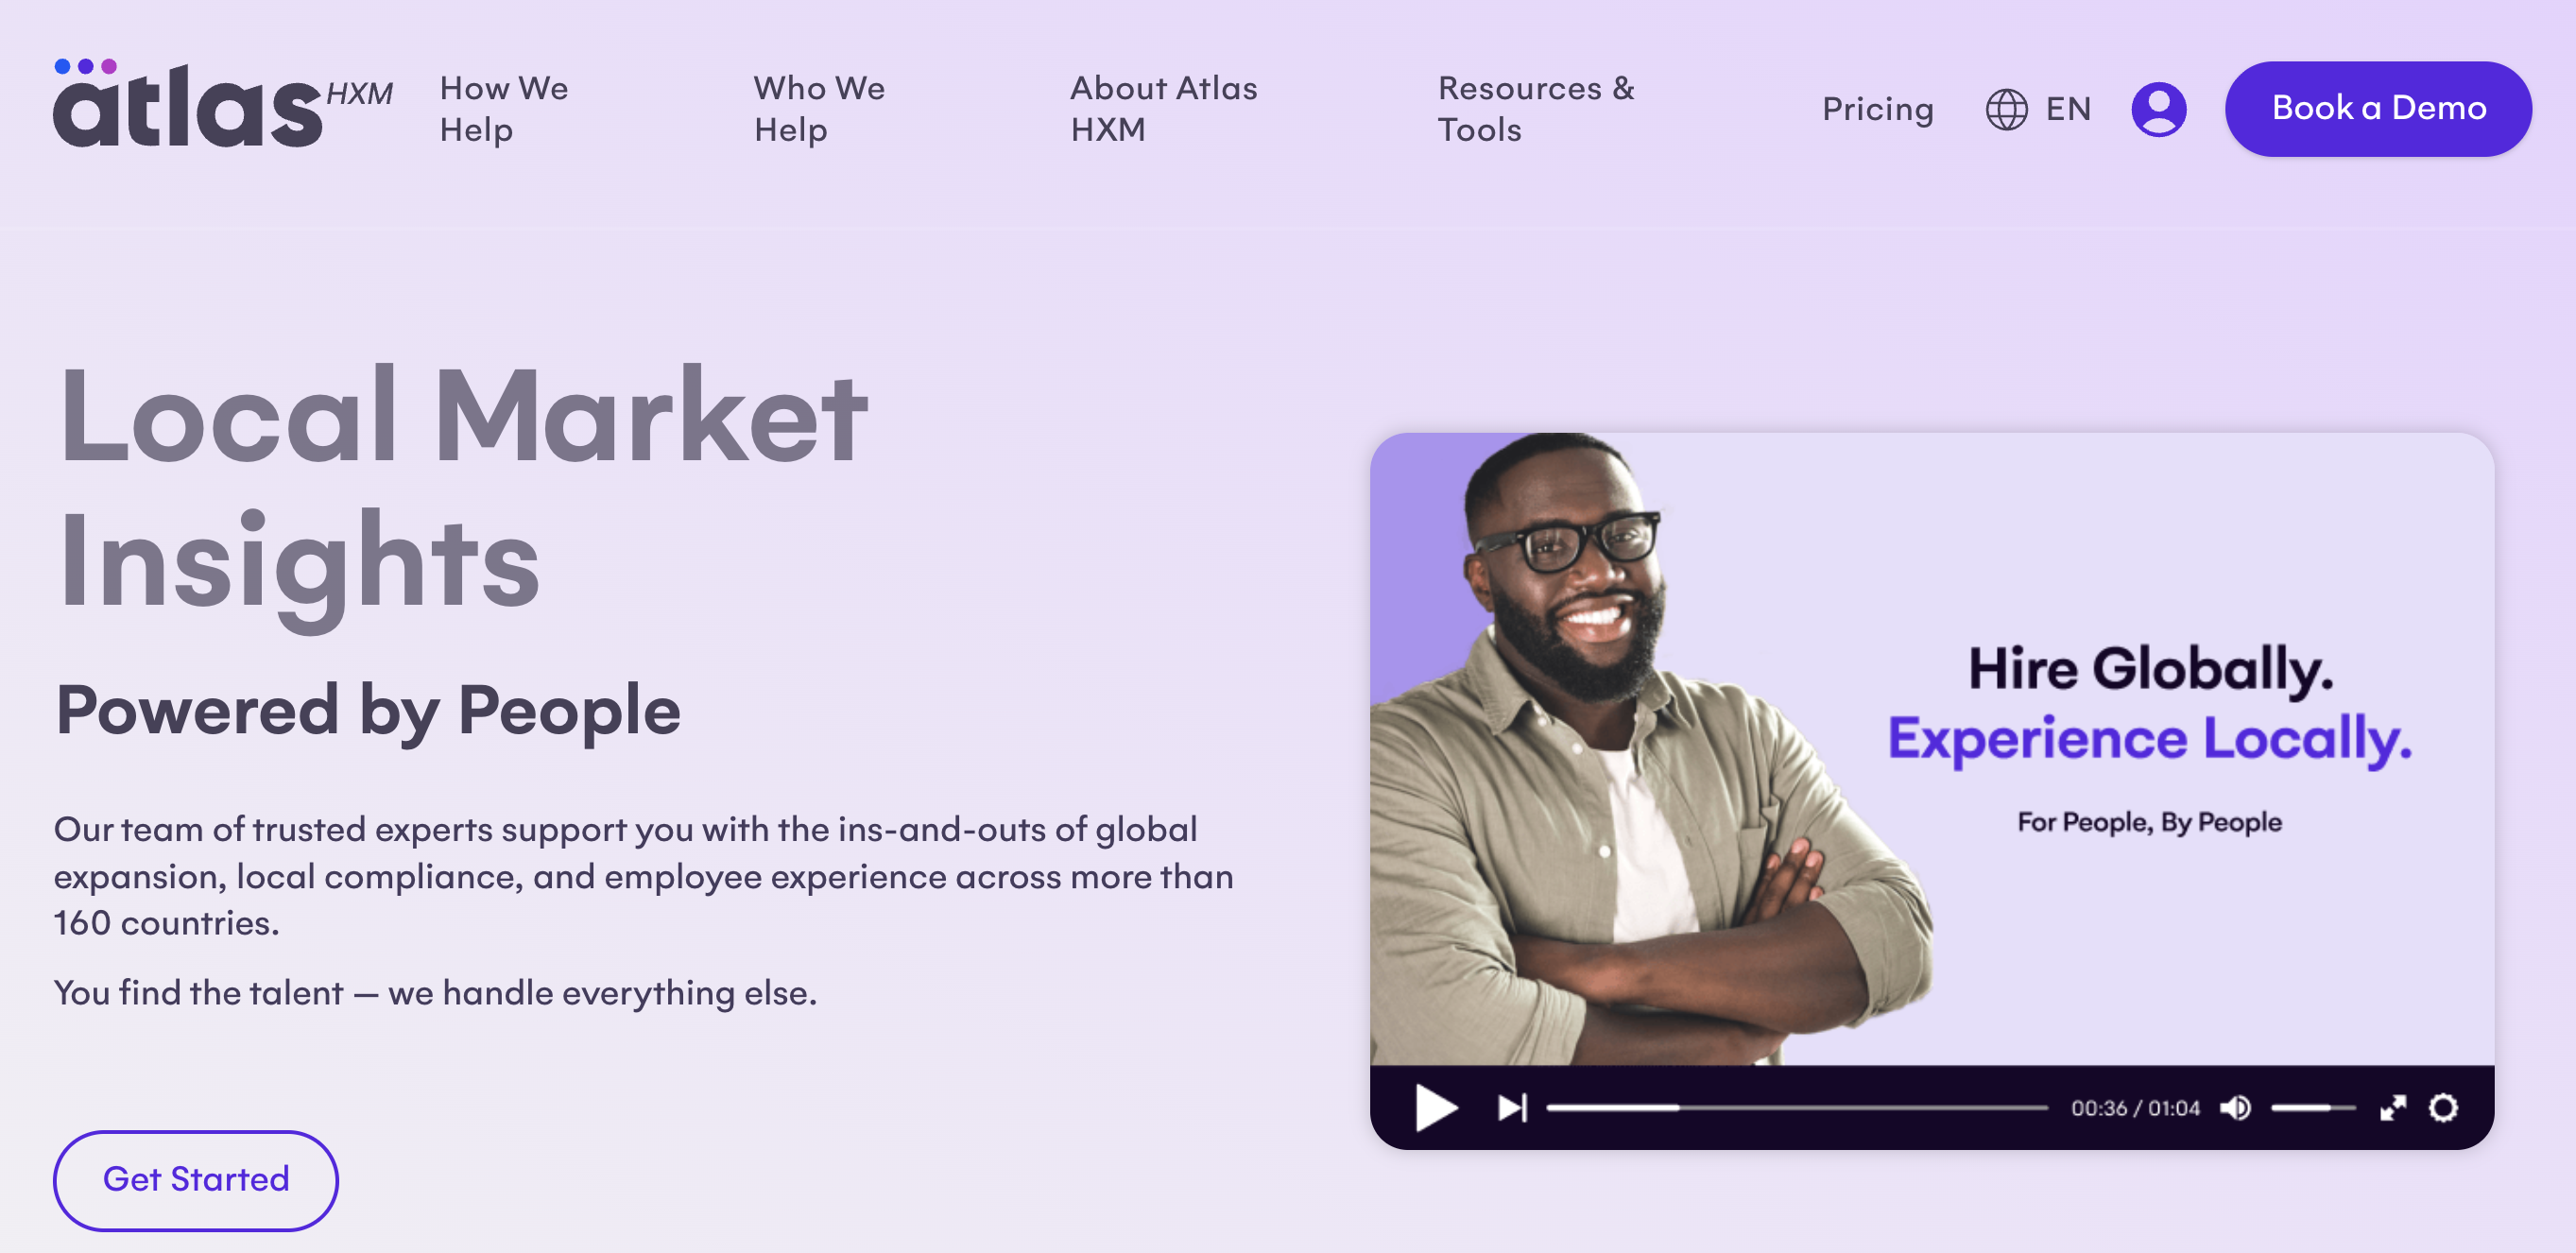Screen dimensions: 2576x1253
Task: Open the Resources & Tools menu
Action: click(1536, 109)
